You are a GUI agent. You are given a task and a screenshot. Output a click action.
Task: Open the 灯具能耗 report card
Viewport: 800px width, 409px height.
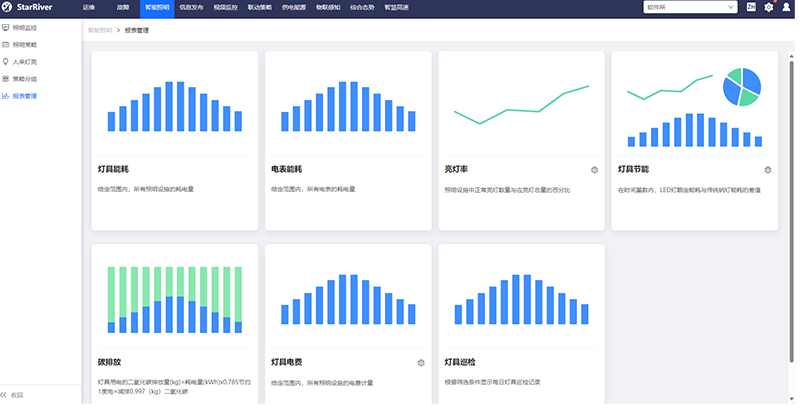click(x=174, y=139)
